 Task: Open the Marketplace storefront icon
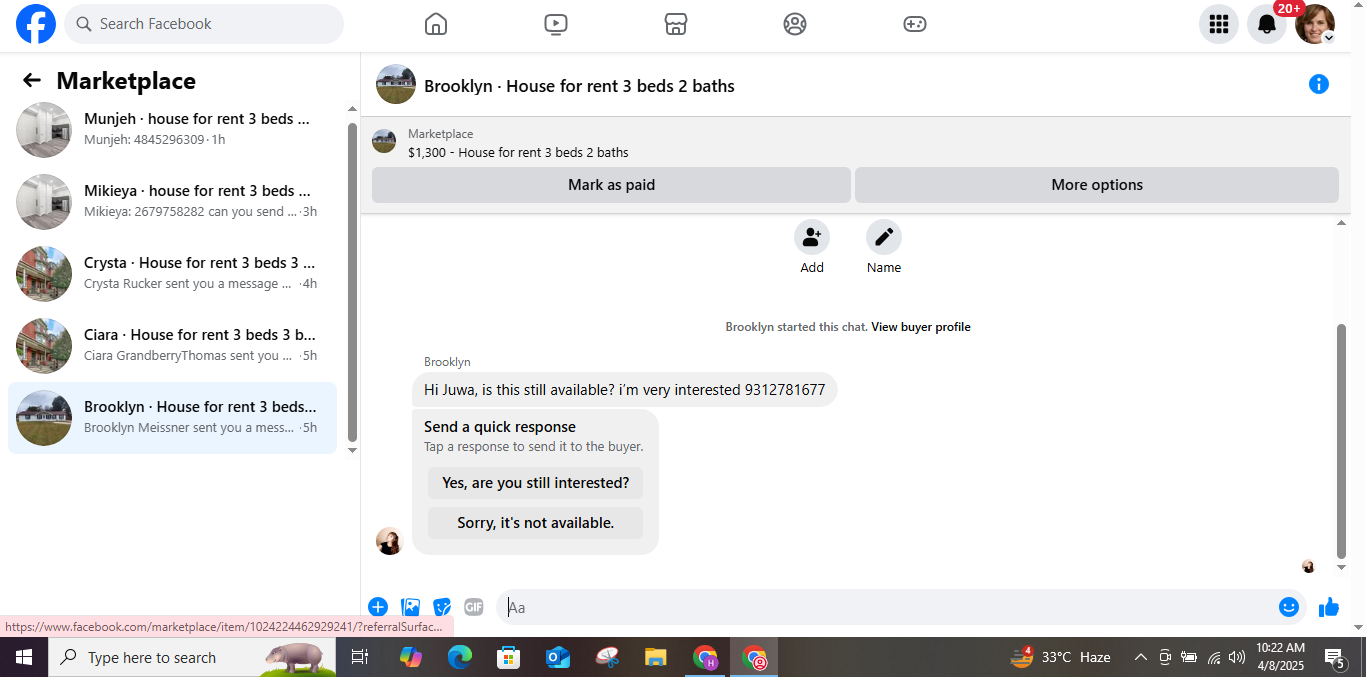(676, 24)
